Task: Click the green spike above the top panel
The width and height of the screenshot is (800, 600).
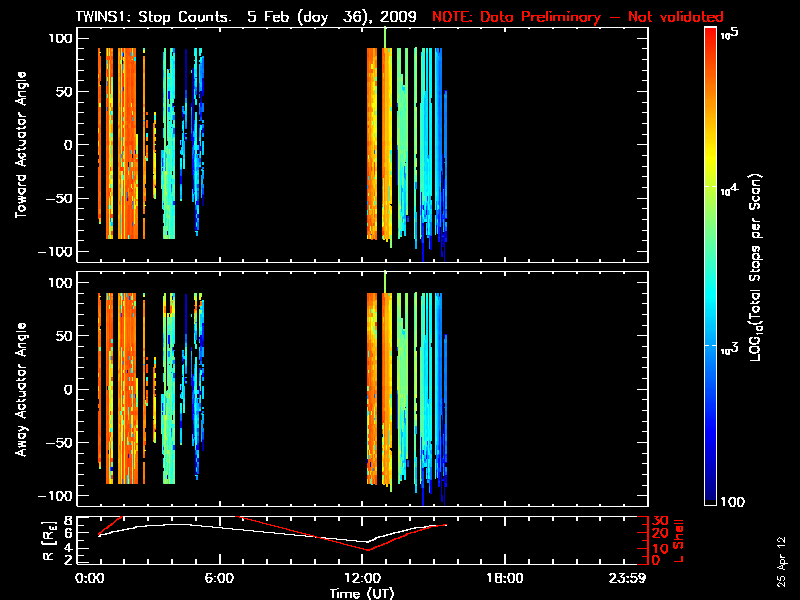Action: (x=385, y=35)
